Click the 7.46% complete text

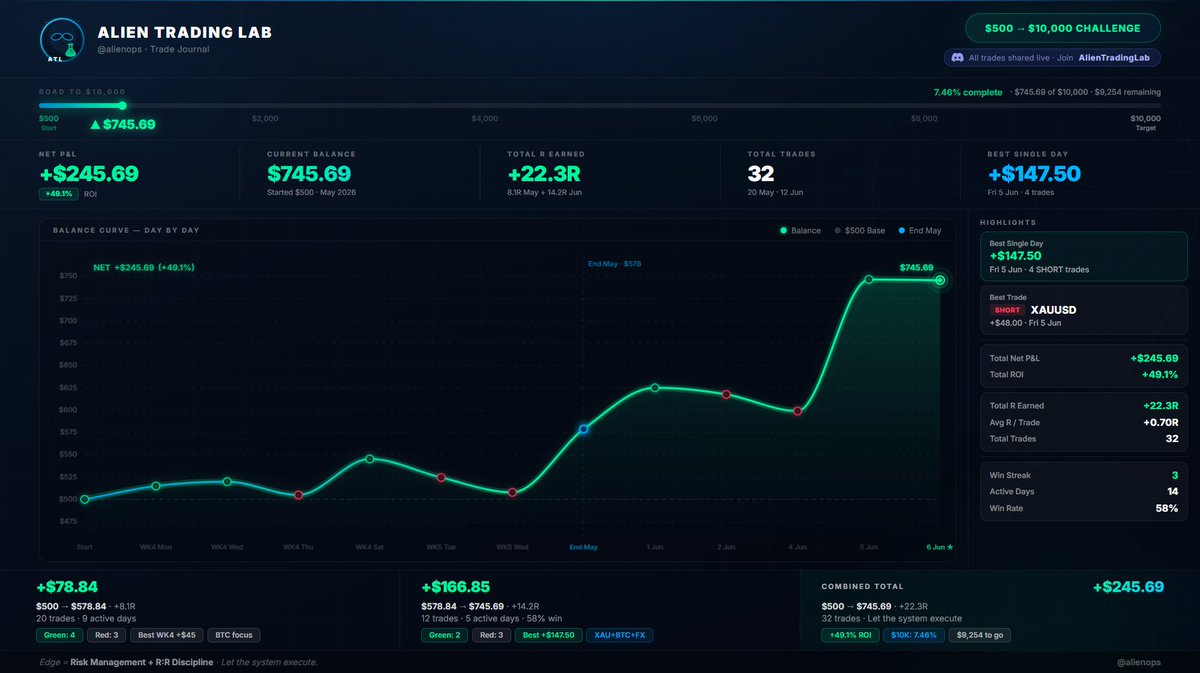(968, 92)
